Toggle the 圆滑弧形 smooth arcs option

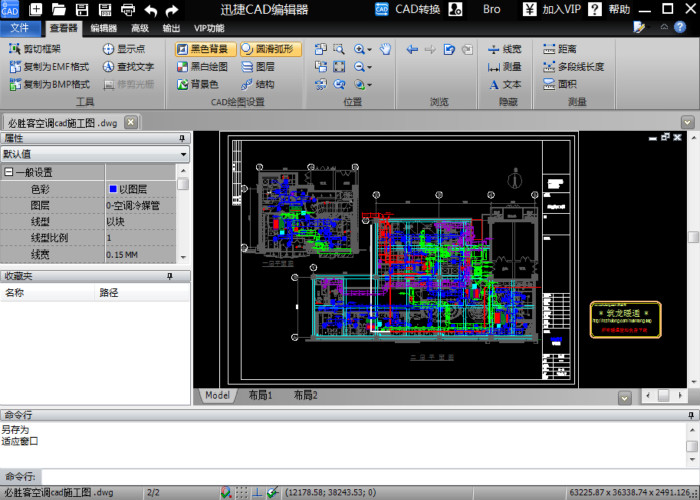(271, 49)
